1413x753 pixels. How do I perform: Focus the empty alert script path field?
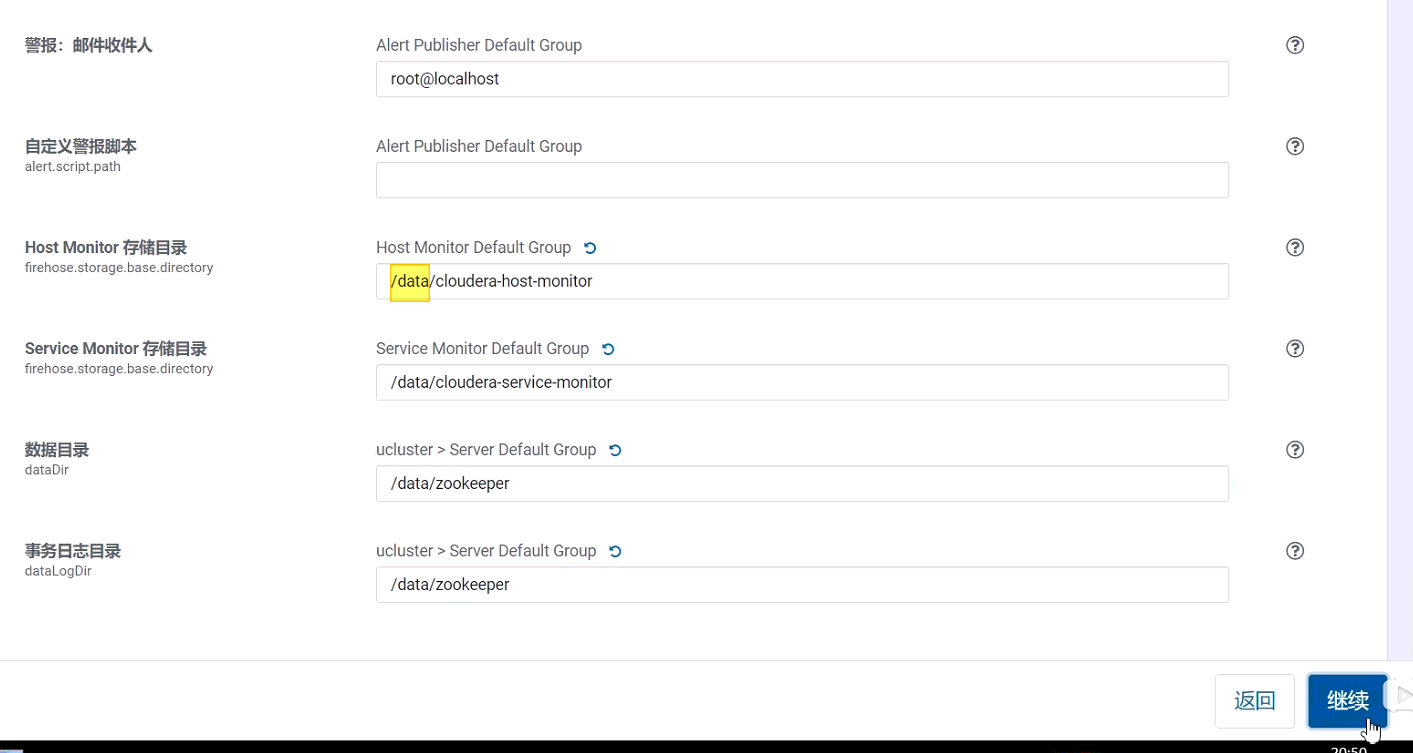tap(802, 180)
